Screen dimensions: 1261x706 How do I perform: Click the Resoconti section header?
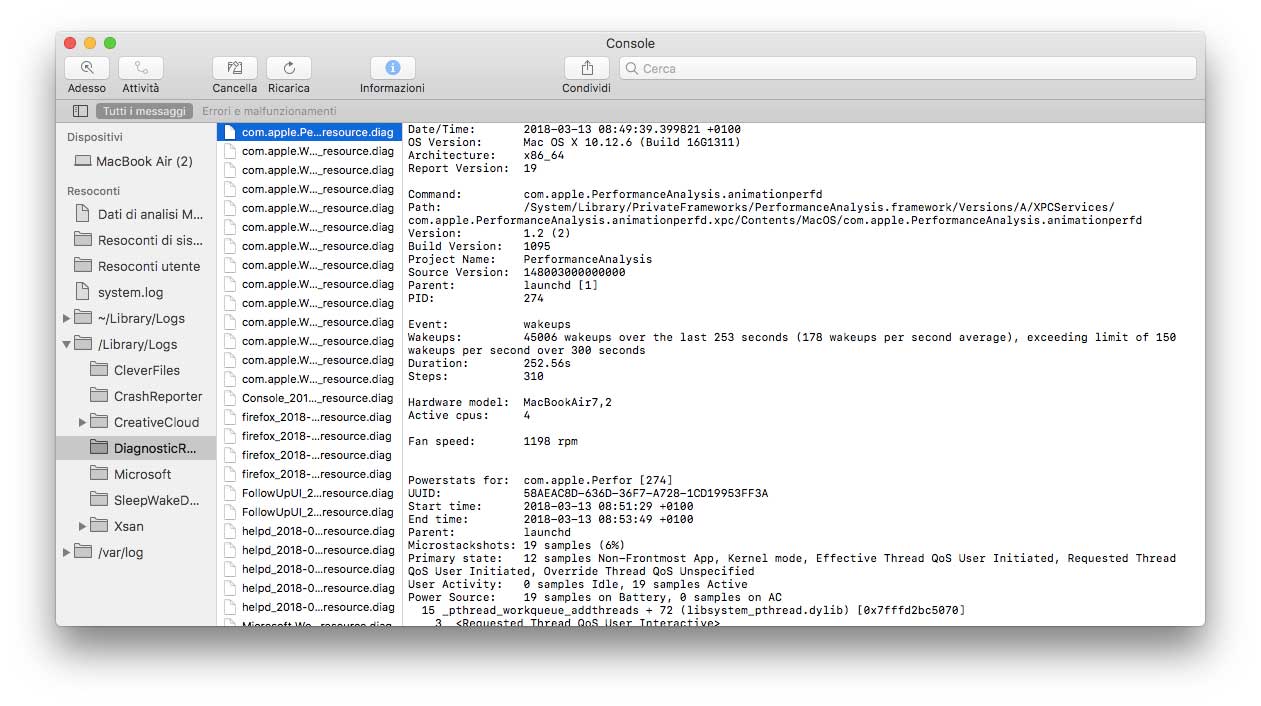[94, 190]
